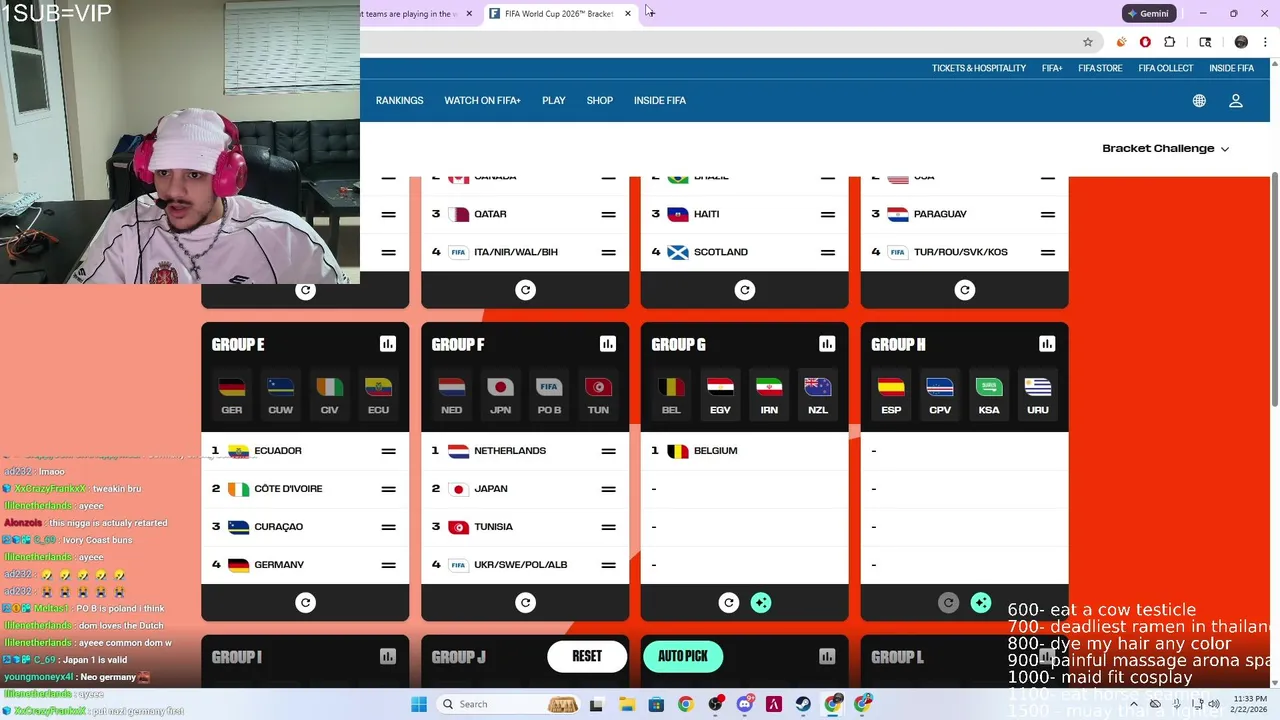Auto-pick Group G using sparkle icon
The width and height of the screenshot is (1280, 720).
tap(761, 602)
